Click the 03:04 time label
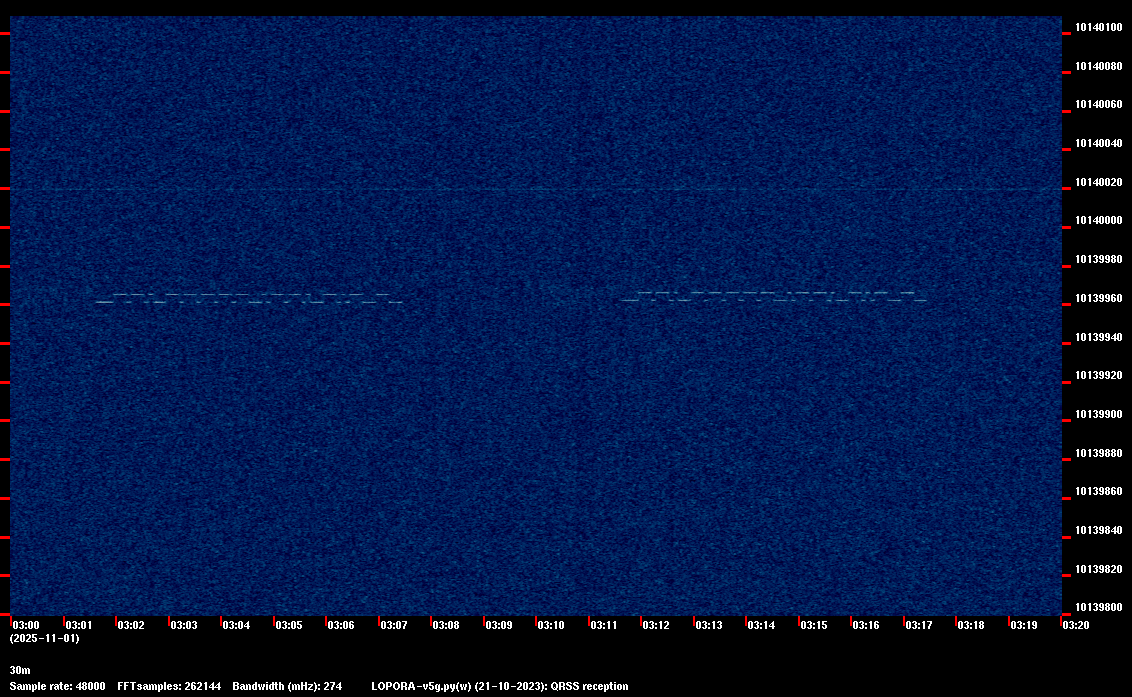 [x=236, y=625]
